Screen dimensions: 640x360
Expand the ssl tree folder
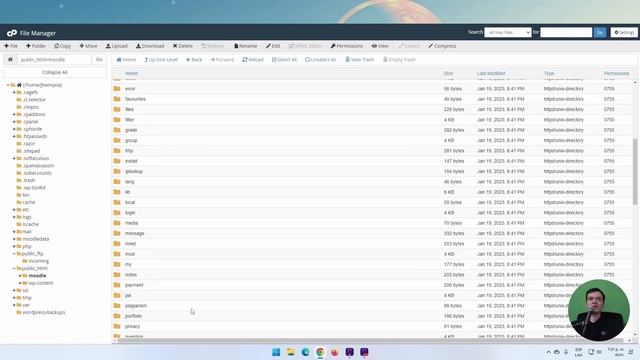[x=14, y=291]
